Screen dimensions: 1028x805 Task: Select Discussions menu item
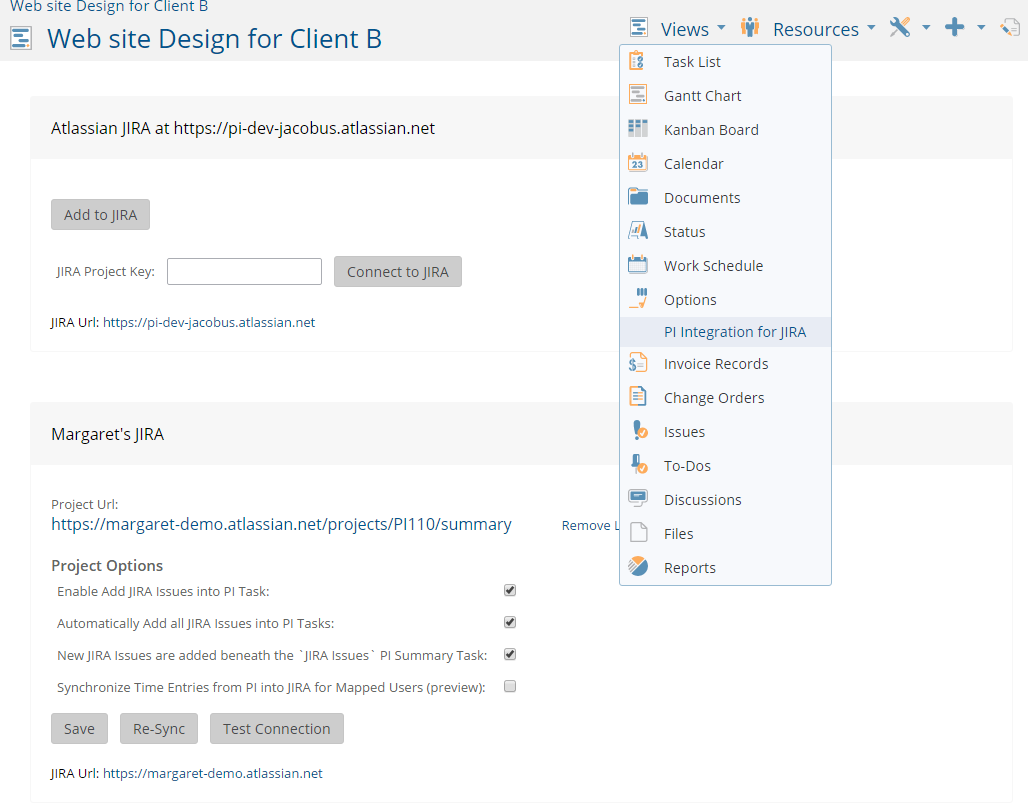725,500
